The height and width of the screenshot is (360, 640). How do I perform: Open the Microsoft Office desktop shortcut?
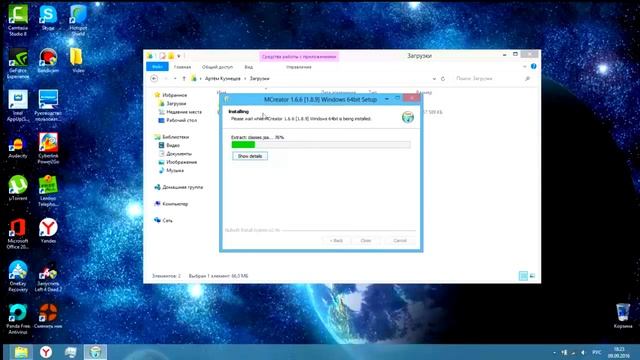pyautogui.click(x=18, y=233)
